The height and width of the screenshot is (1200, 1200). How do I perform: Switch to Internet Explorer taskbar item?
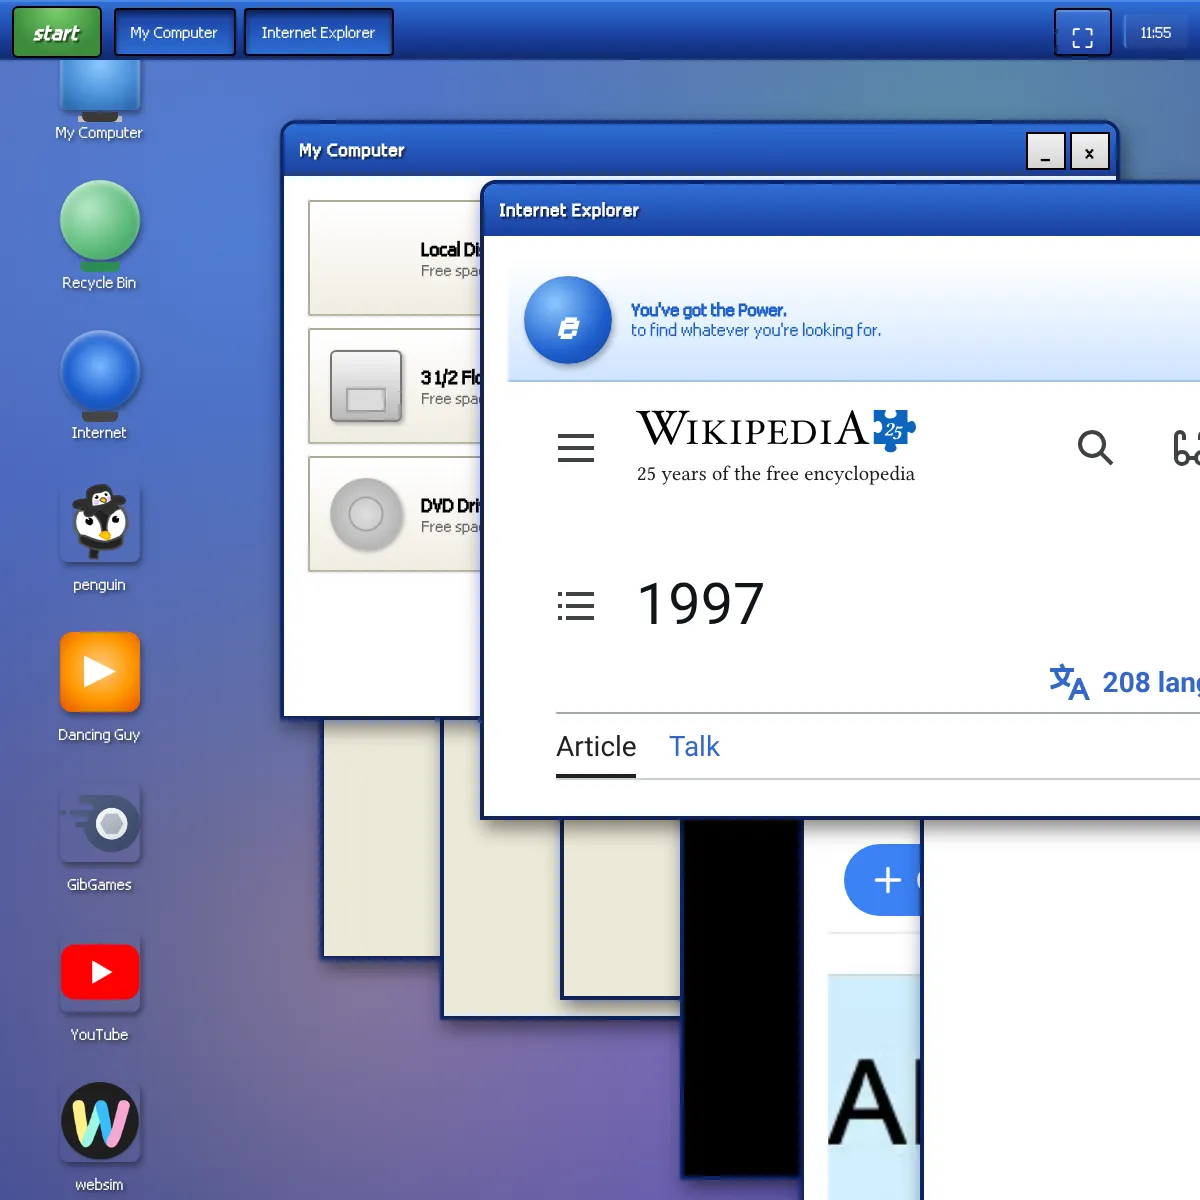coord(318,32)
